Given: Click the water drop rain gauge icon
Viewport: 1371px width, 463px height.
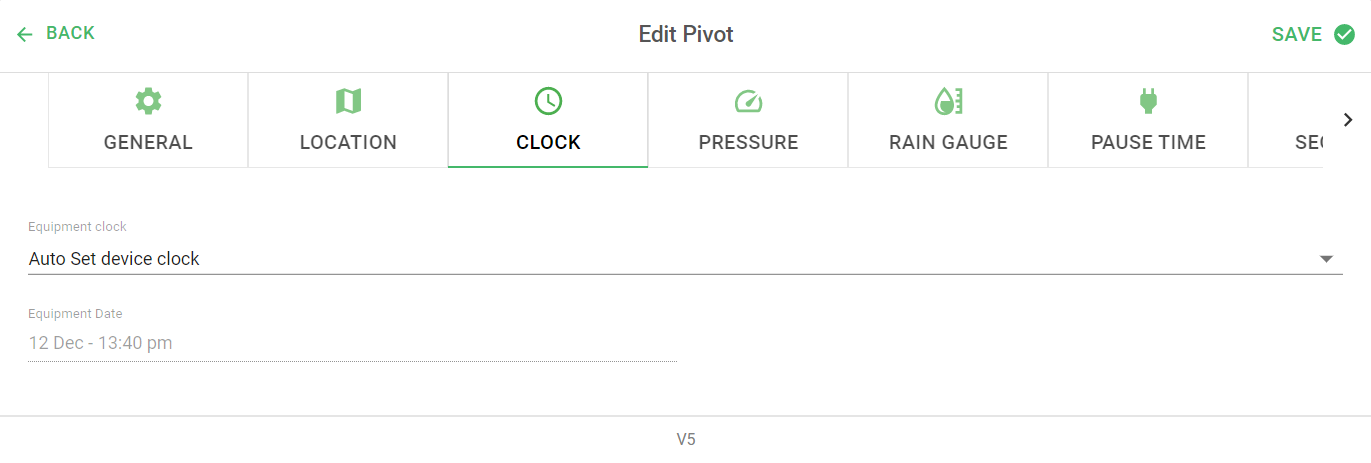Looking at the screenshot, I should pos(948,100).
